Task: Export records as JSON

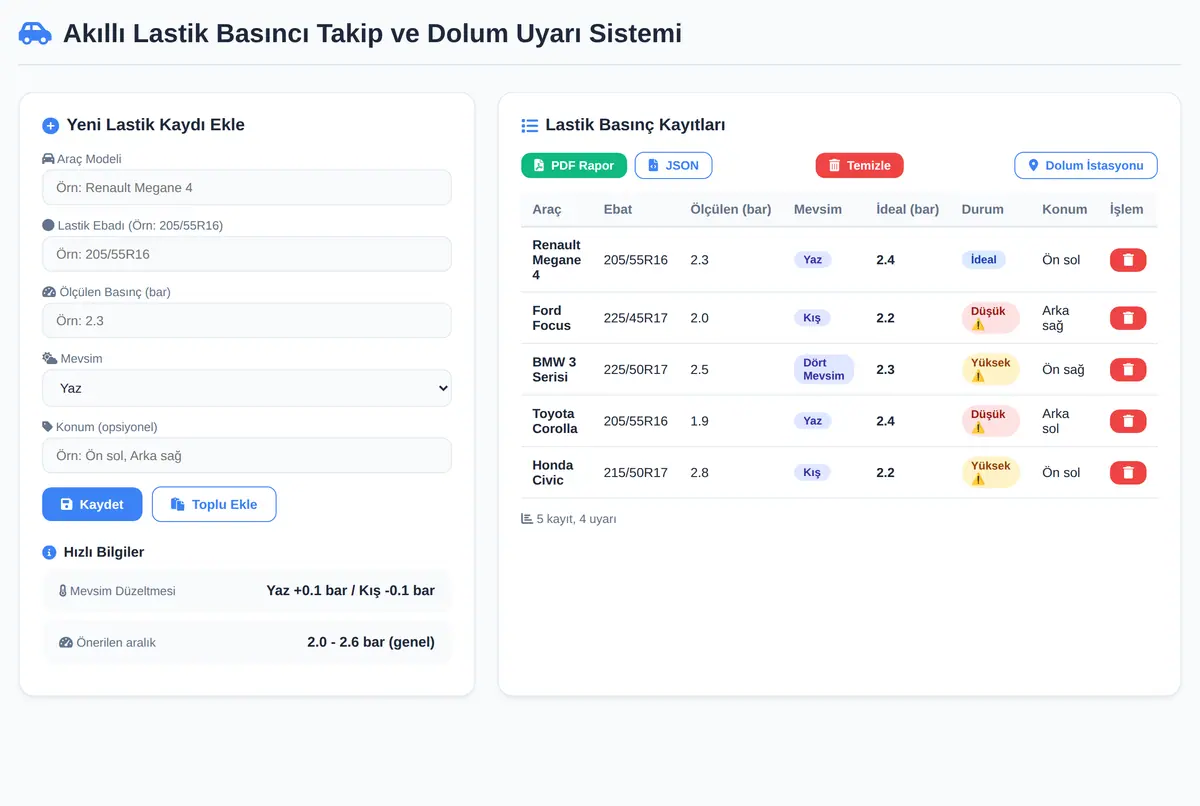Action: (674, 165)
